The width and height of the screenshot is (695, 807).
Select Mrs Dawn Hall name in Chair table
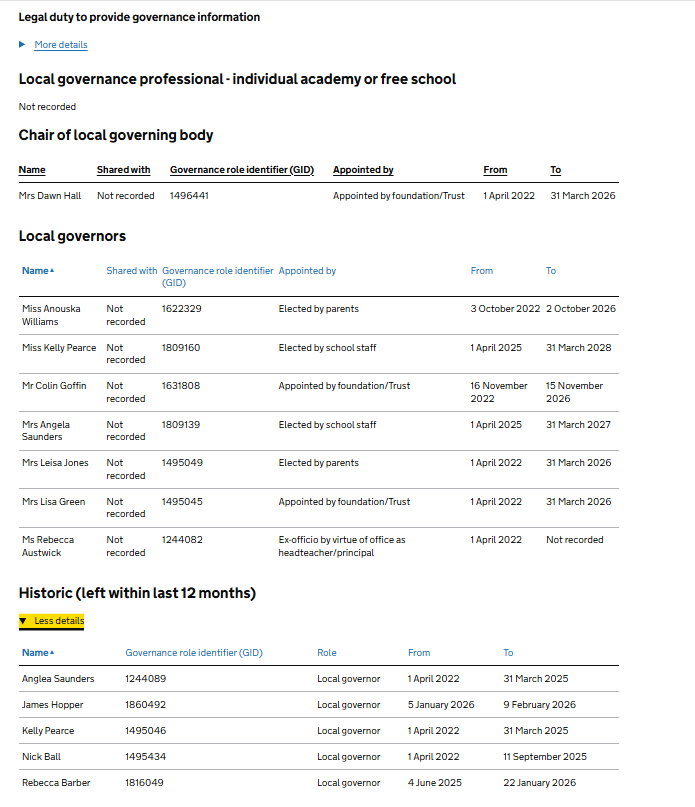(x=50, y=196)
